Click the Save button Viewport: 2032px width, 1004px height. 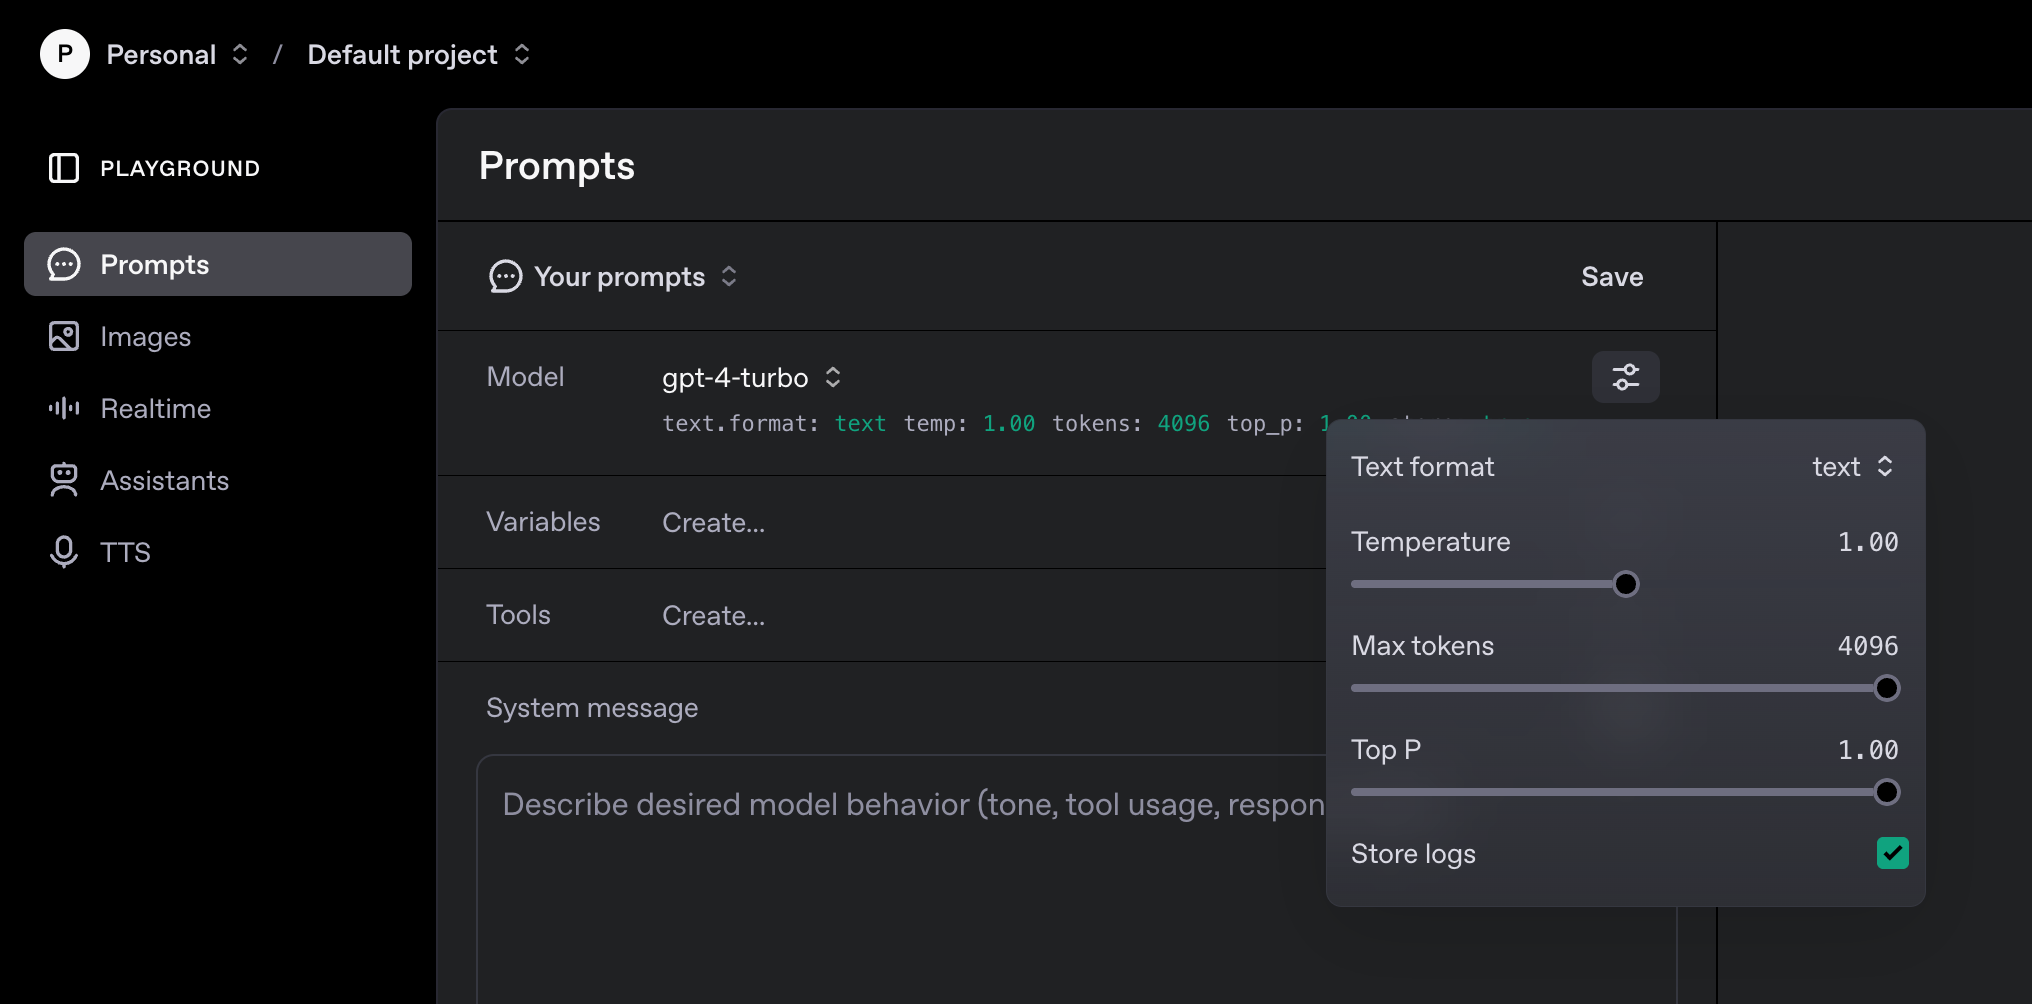1612,276
